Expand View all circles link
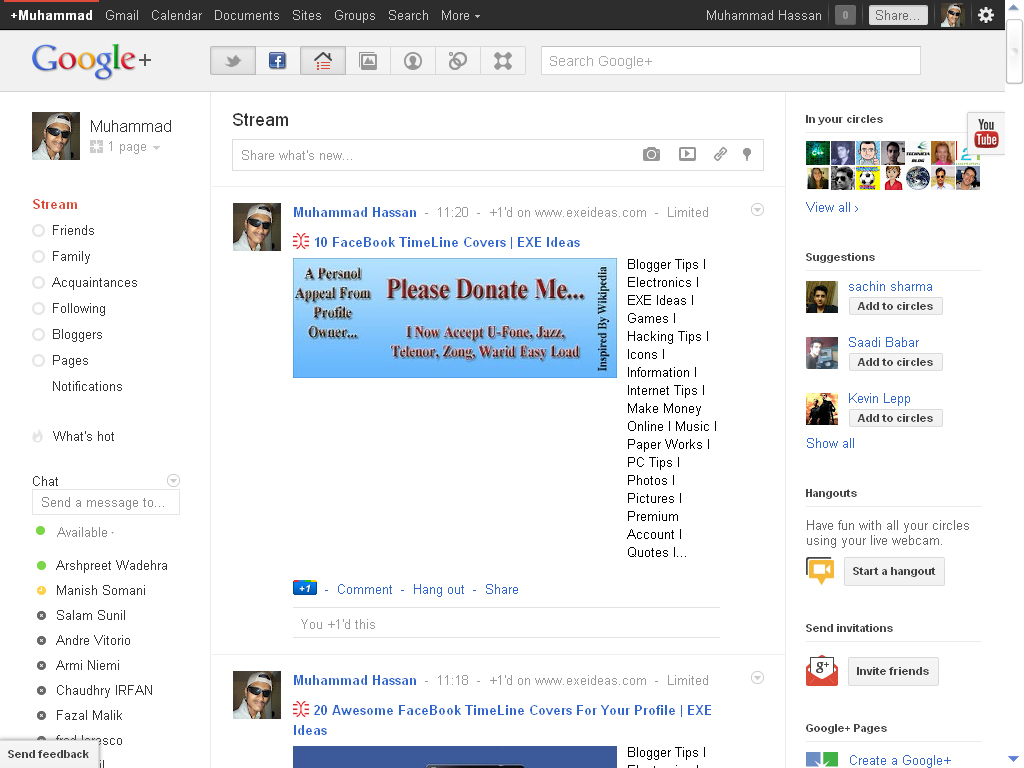 tap(832, 208)
